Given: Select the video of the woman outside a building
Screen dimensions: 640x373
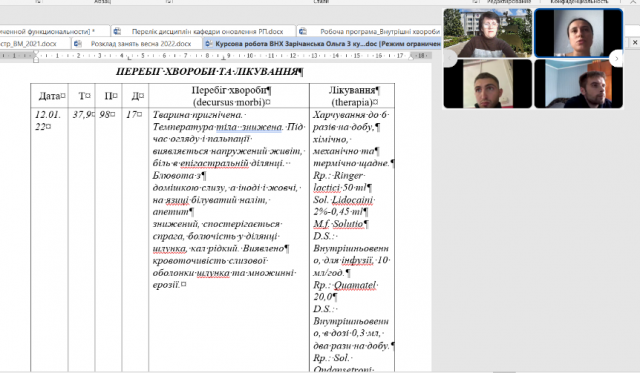Looking at the screenshot, I should tap(488, 33).
